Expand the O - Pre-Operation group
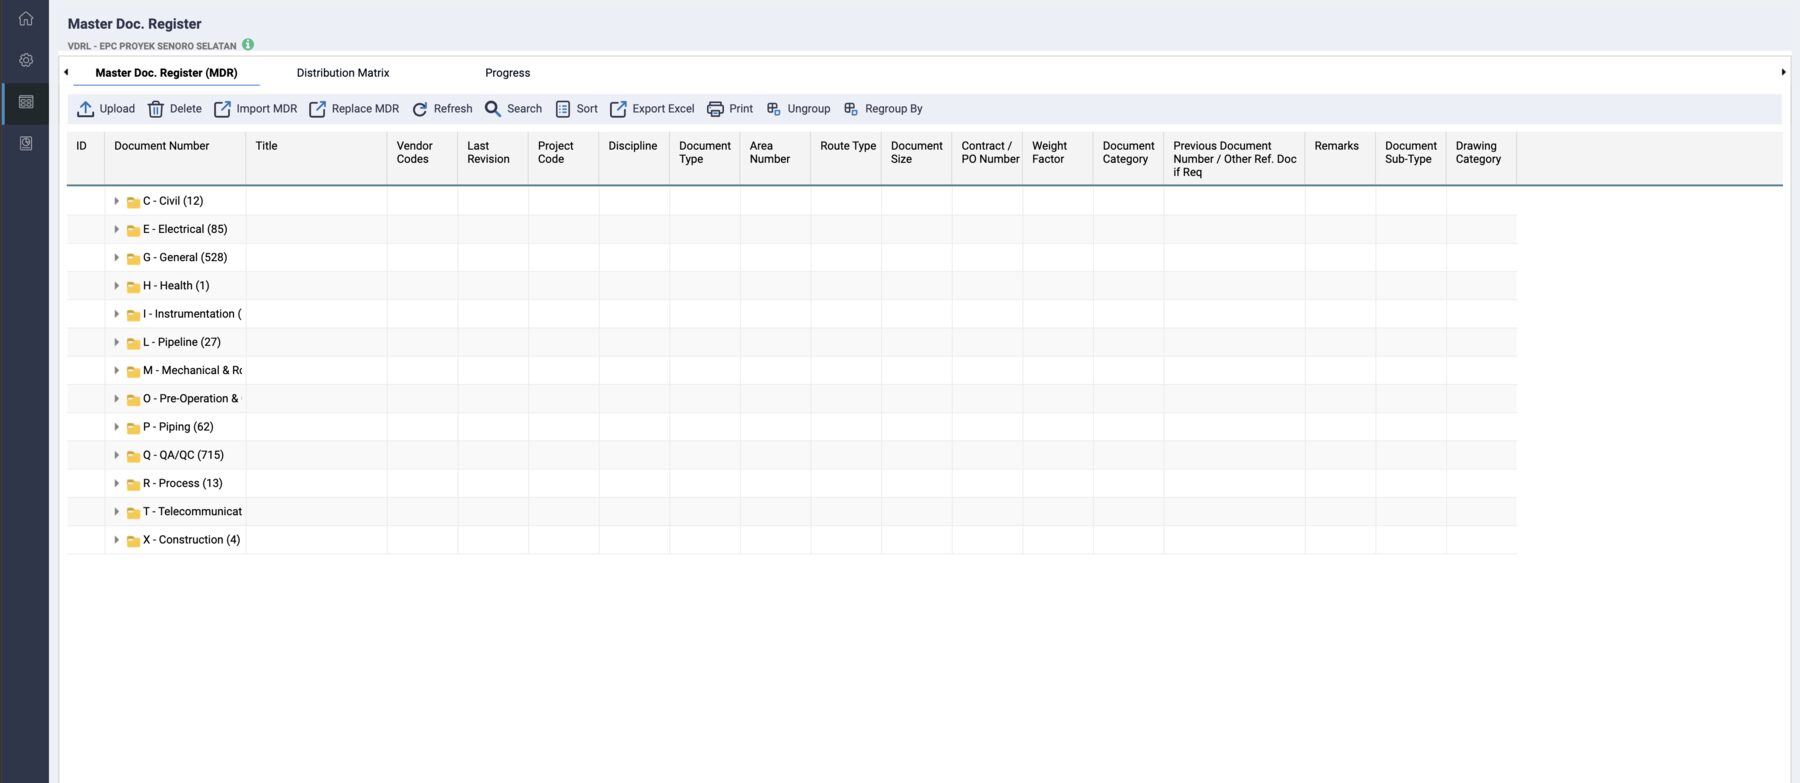This screenshot has width=1800, height=783. tap(116, 399)
